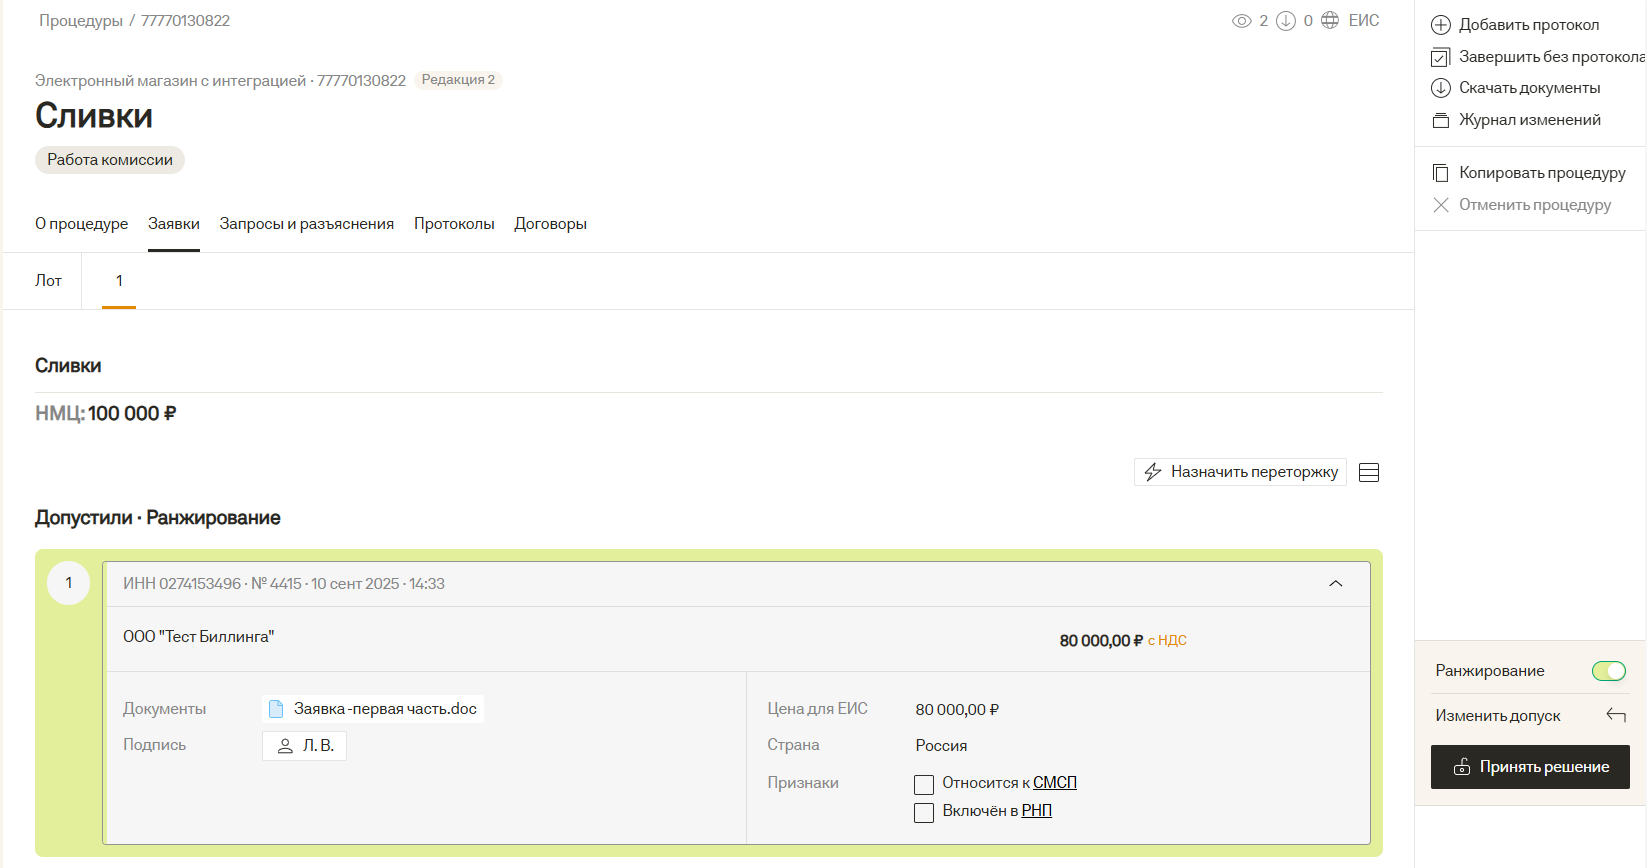
Task: Open the Договоры tab
Action: pos(550,224)
